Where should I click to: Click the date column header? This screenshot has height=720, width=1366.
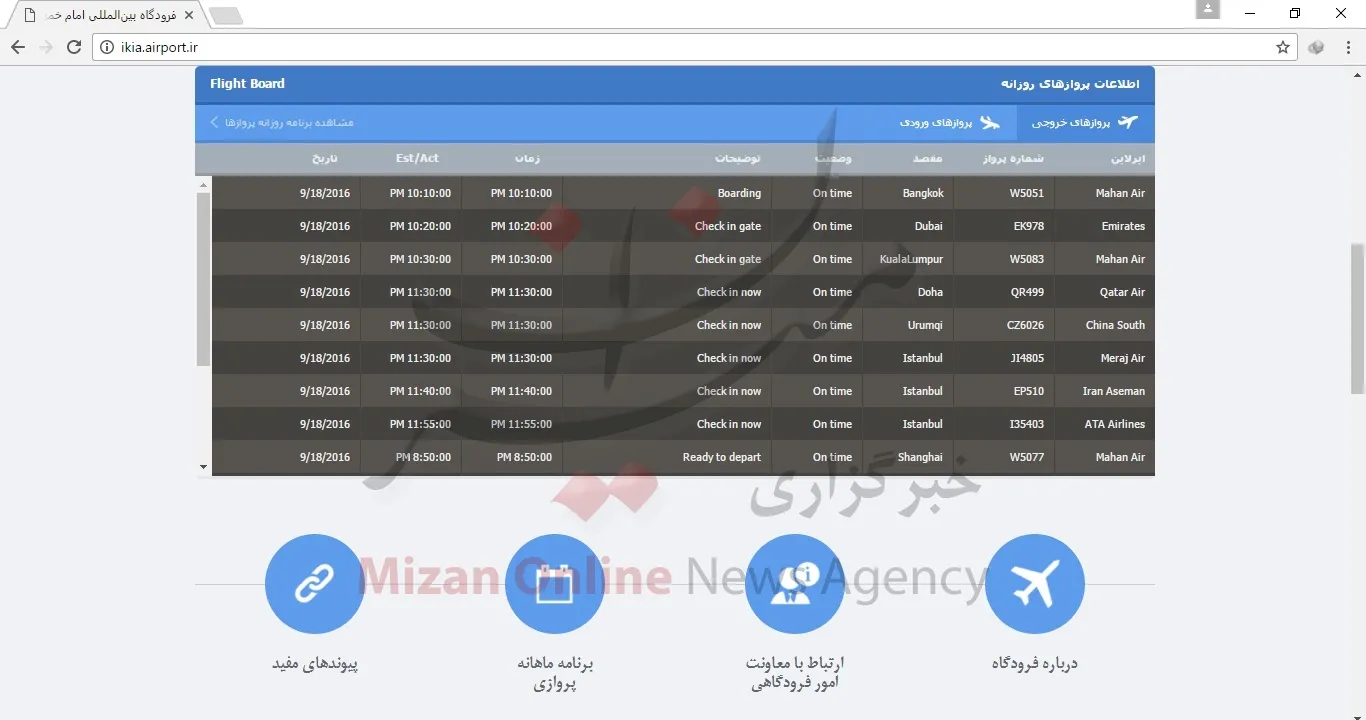326,158
